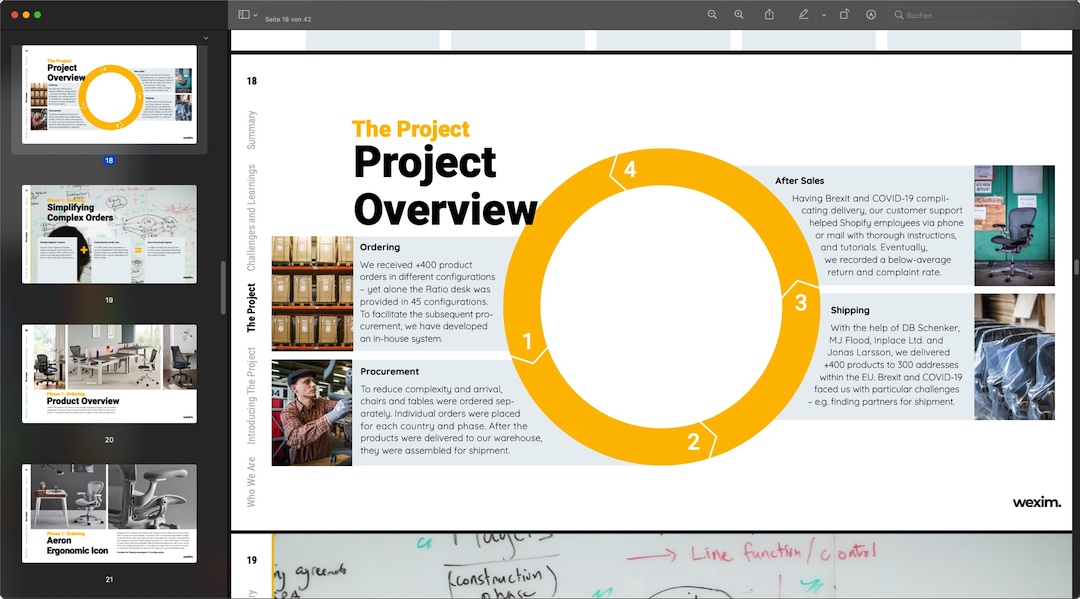1080x599 pixels.
Task: Open the share menu icon
Action: point(769,15)
